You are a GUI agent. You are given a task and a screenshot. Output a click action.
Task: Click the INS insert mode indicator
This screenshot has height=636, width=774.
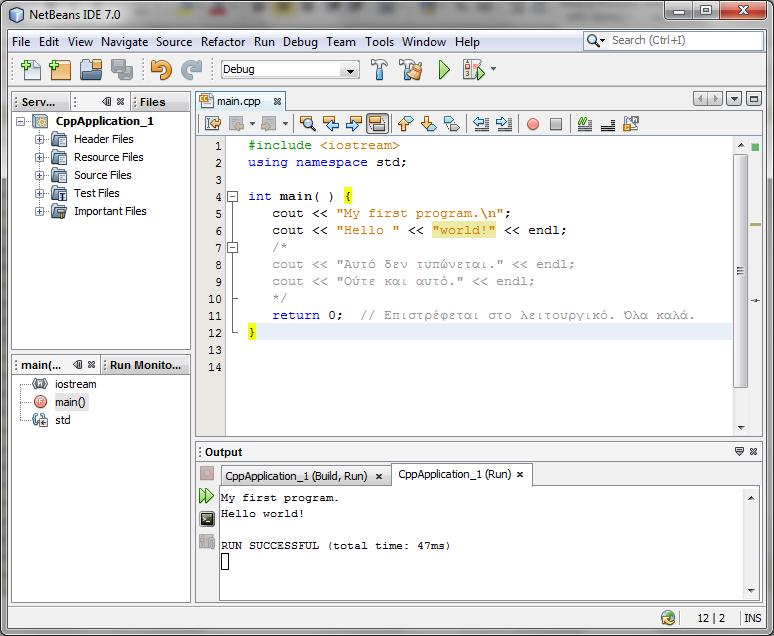[752, 618]
